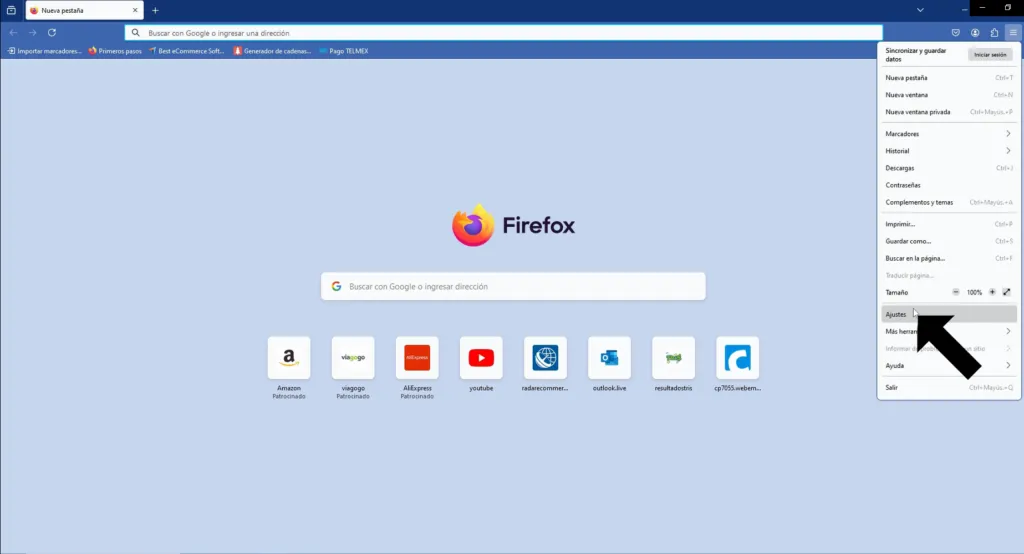Open the outlook.live shortcut tile
The image size is (1024, 554).
[609, 358]
